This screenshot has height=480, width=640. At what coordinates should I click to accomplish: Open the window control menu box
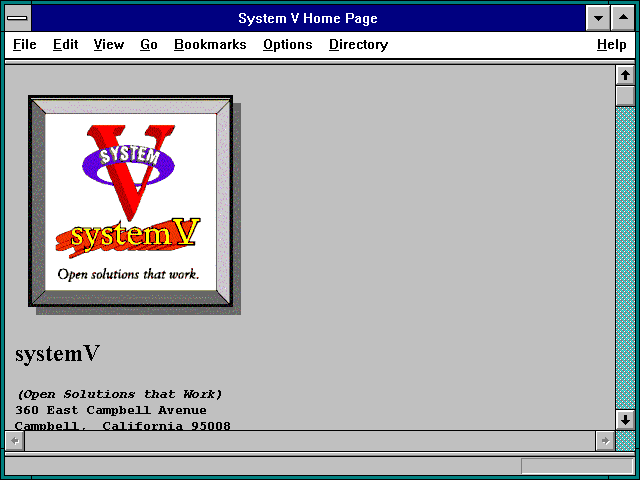tap(18, 18)
